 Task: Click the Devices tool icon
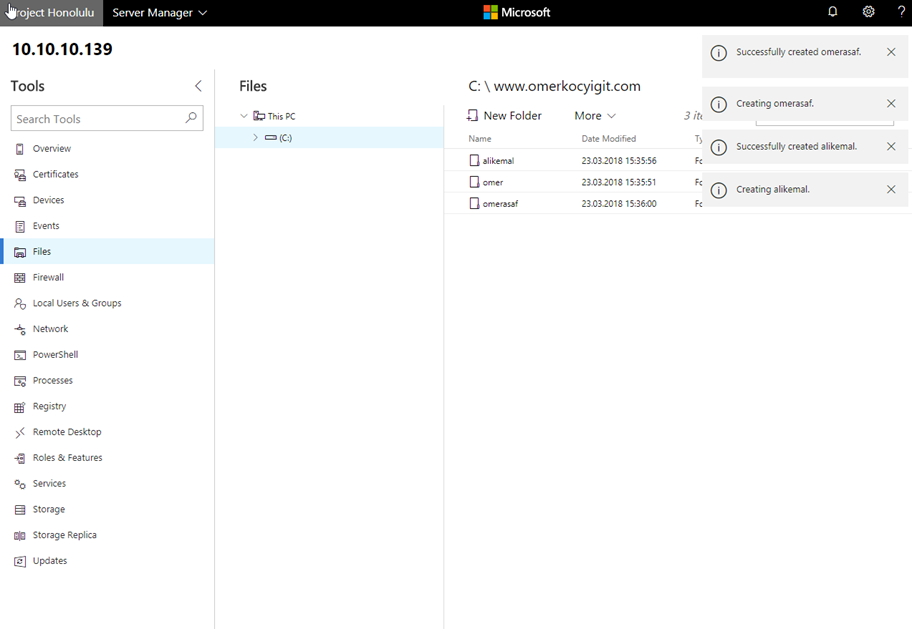click(20, 201)
